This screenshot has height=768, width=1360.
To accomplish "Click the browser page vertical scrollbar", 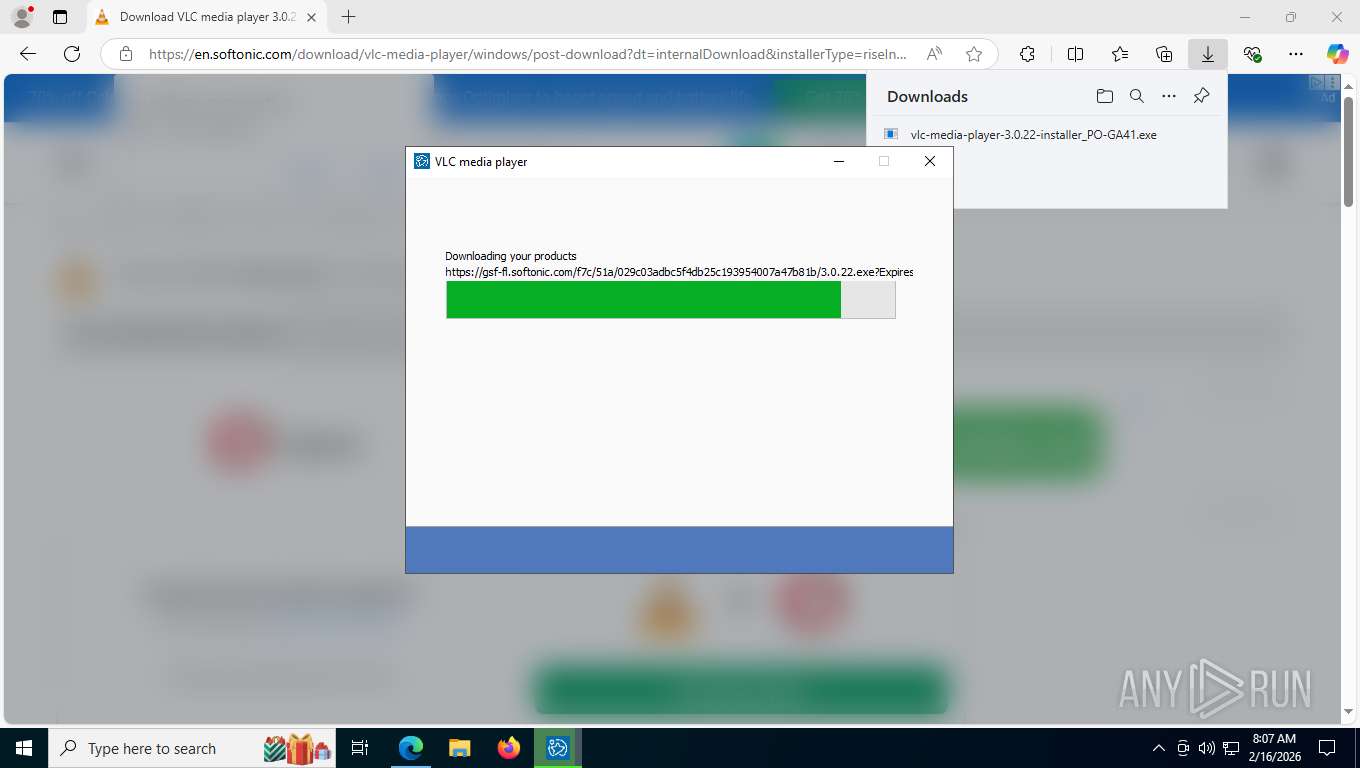I will pyautogui.click(x=1348, y=150).
